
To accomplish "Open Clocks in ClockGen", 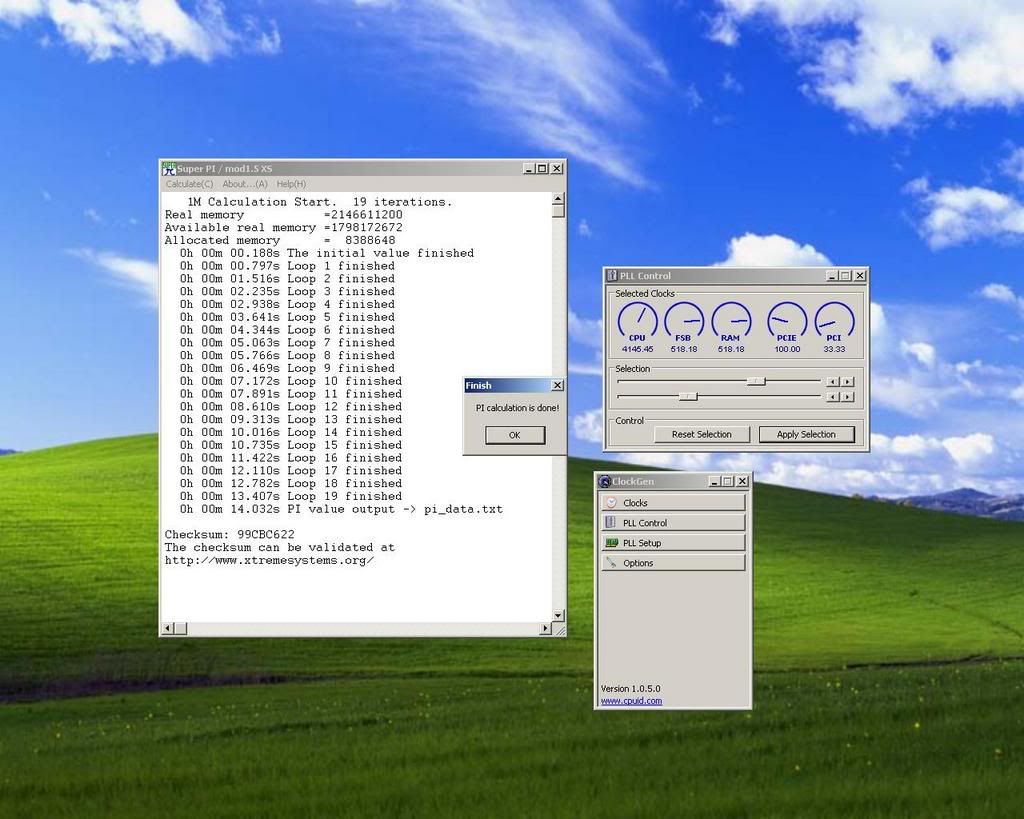I will pos(673,503).
